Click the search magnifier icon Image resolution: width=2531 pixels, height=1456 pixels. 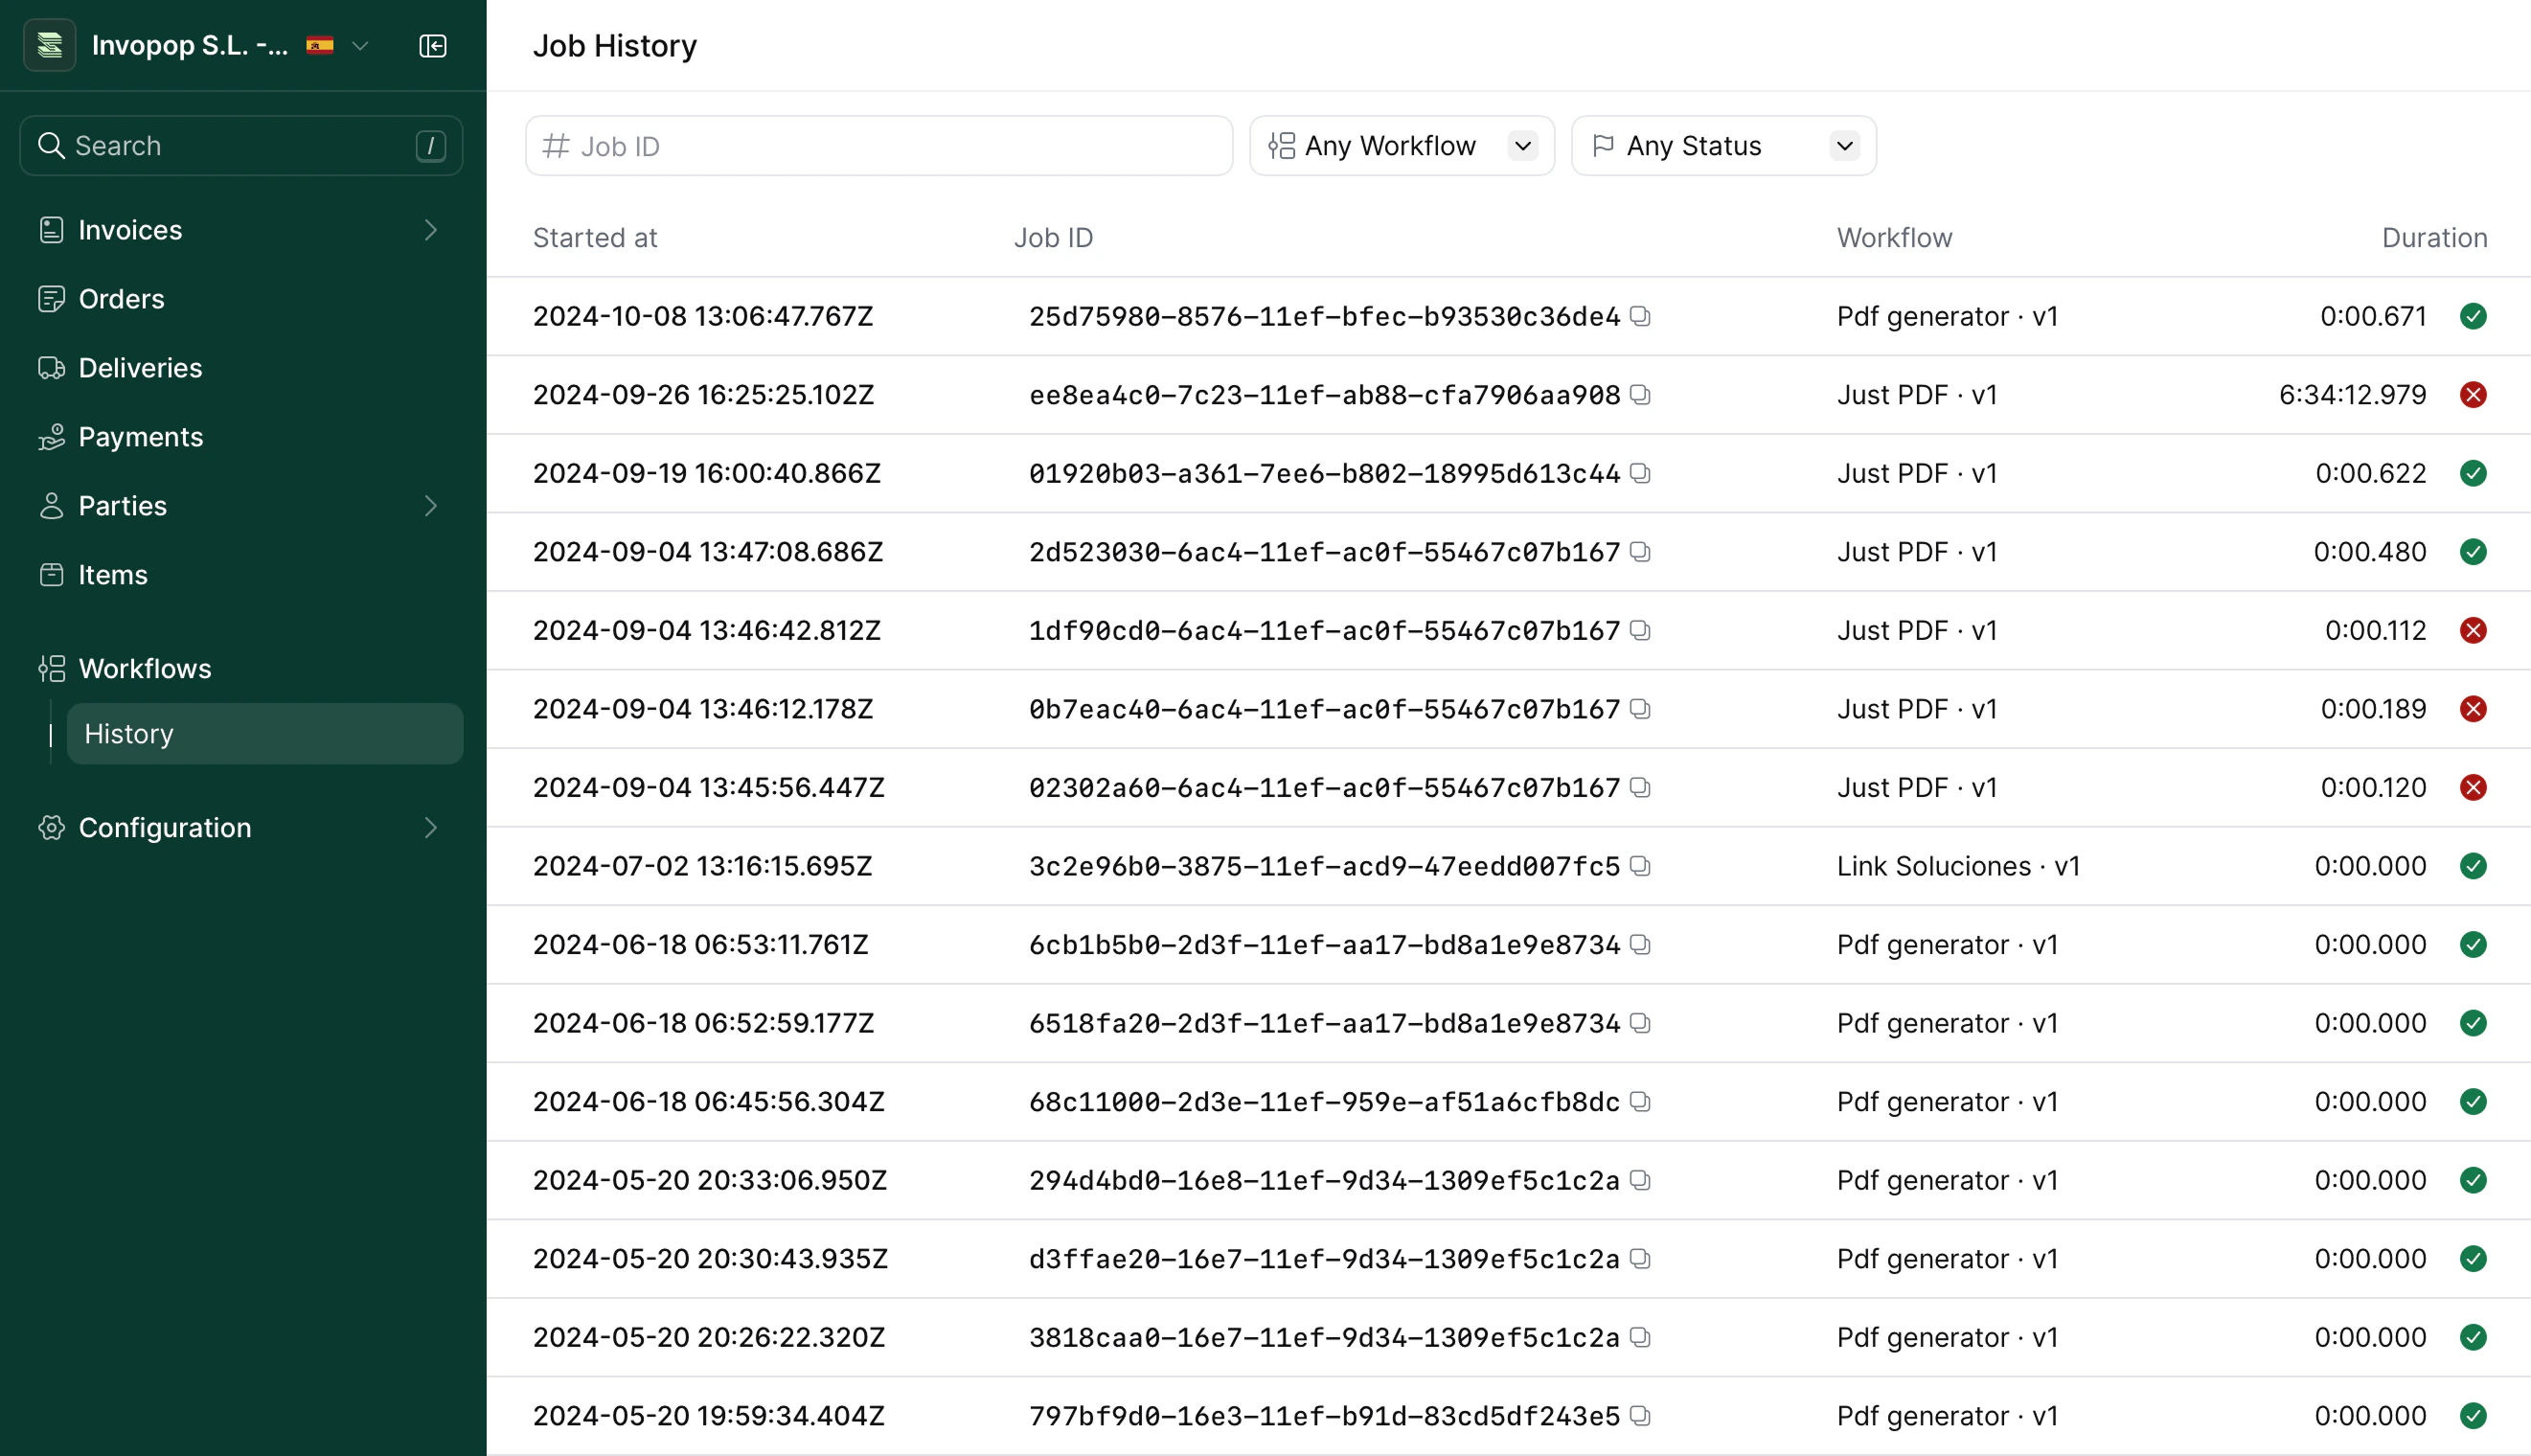click(52, 145)
